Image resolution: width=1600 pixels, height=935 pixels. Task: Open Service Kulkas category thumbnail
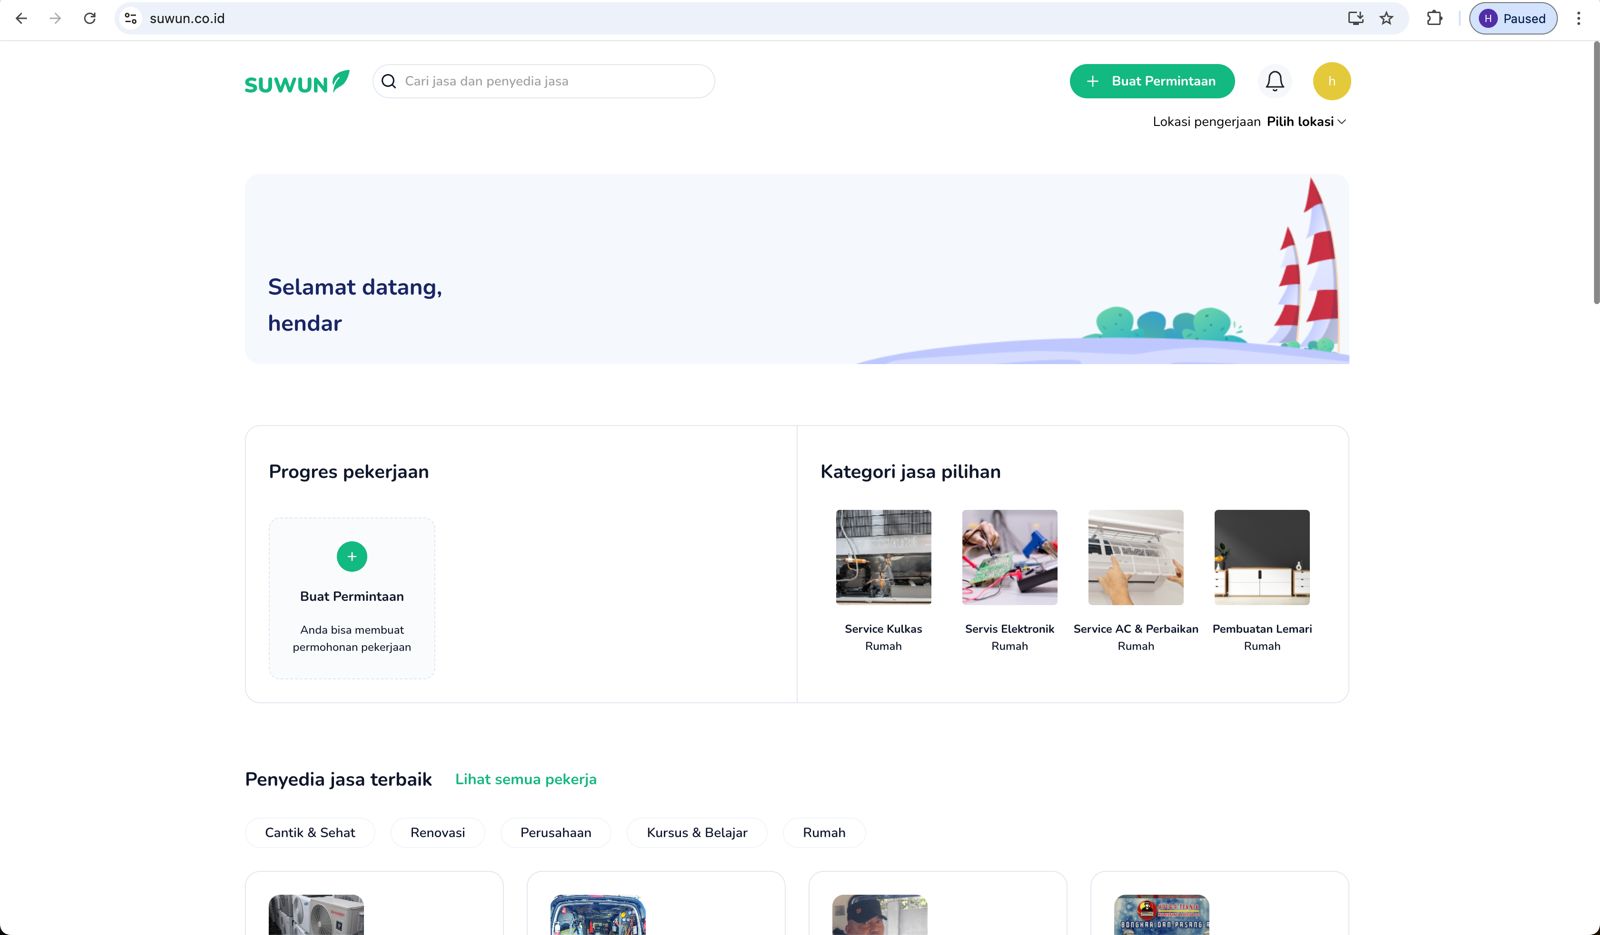883,557
